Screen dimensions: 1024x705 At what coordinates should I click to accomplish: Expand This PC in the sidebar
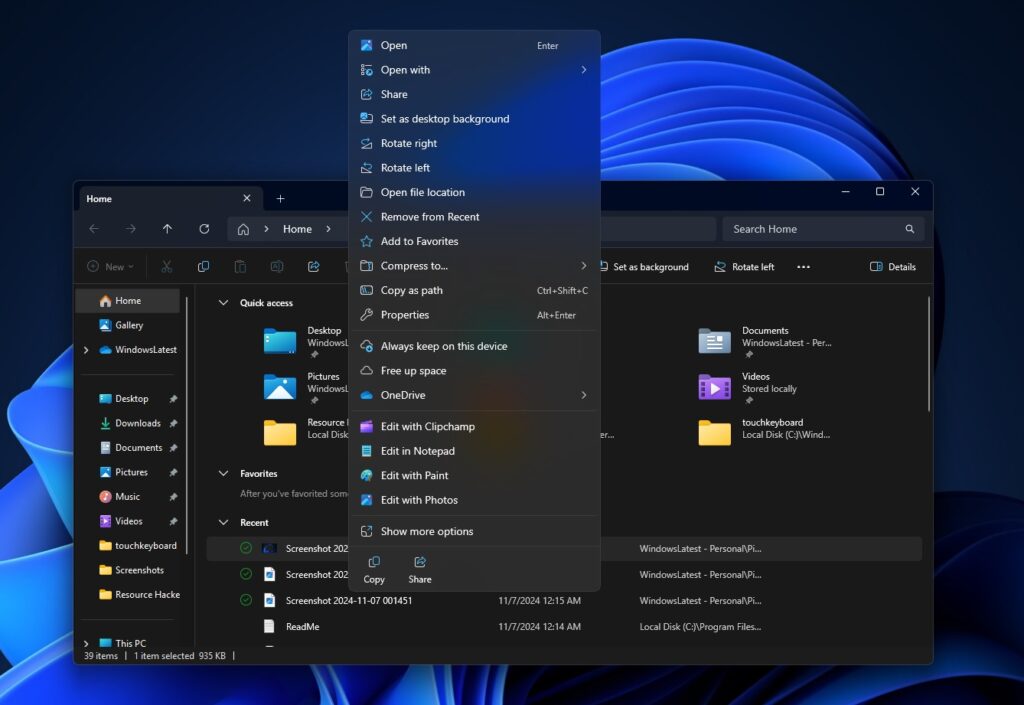click(86, 643)
